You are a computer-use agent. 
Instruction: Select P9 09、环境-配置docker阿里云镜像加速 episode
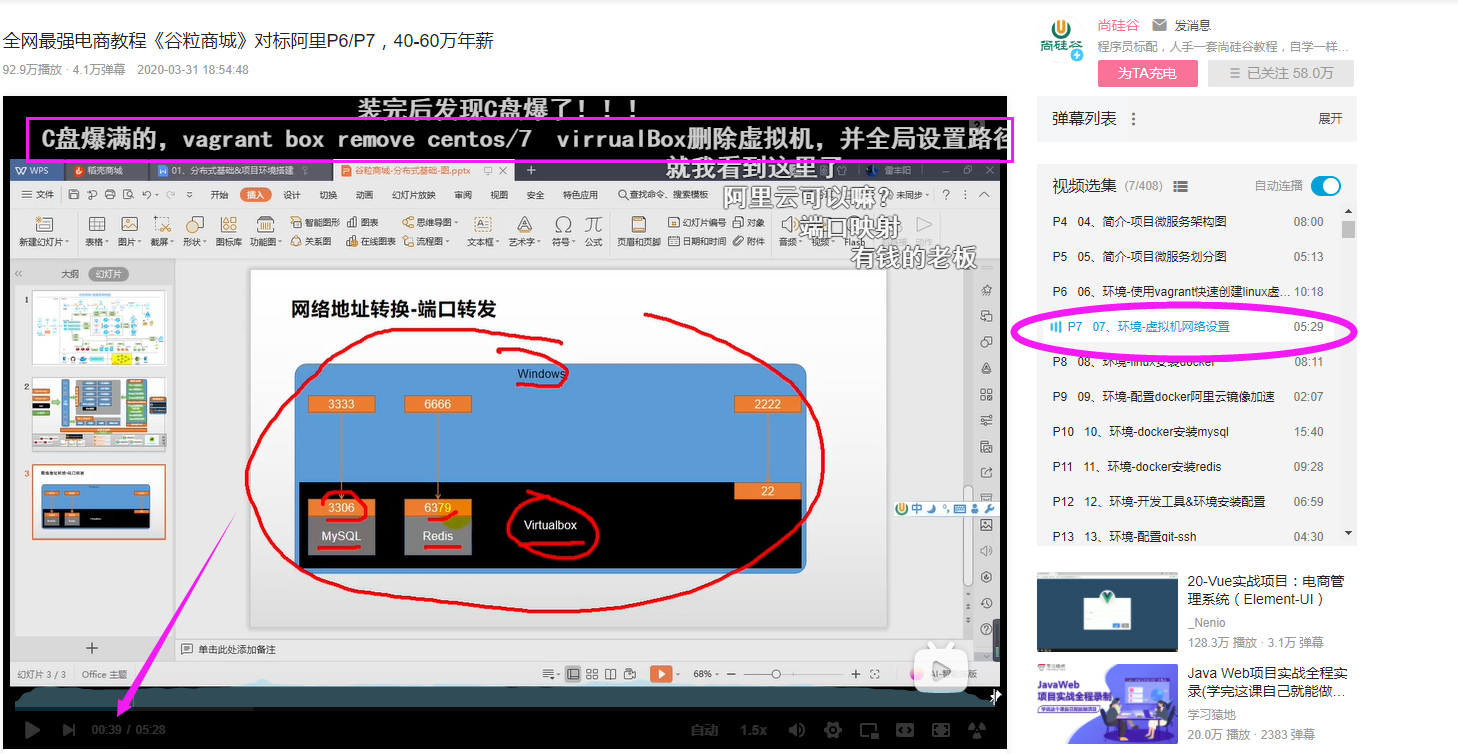1188,397
